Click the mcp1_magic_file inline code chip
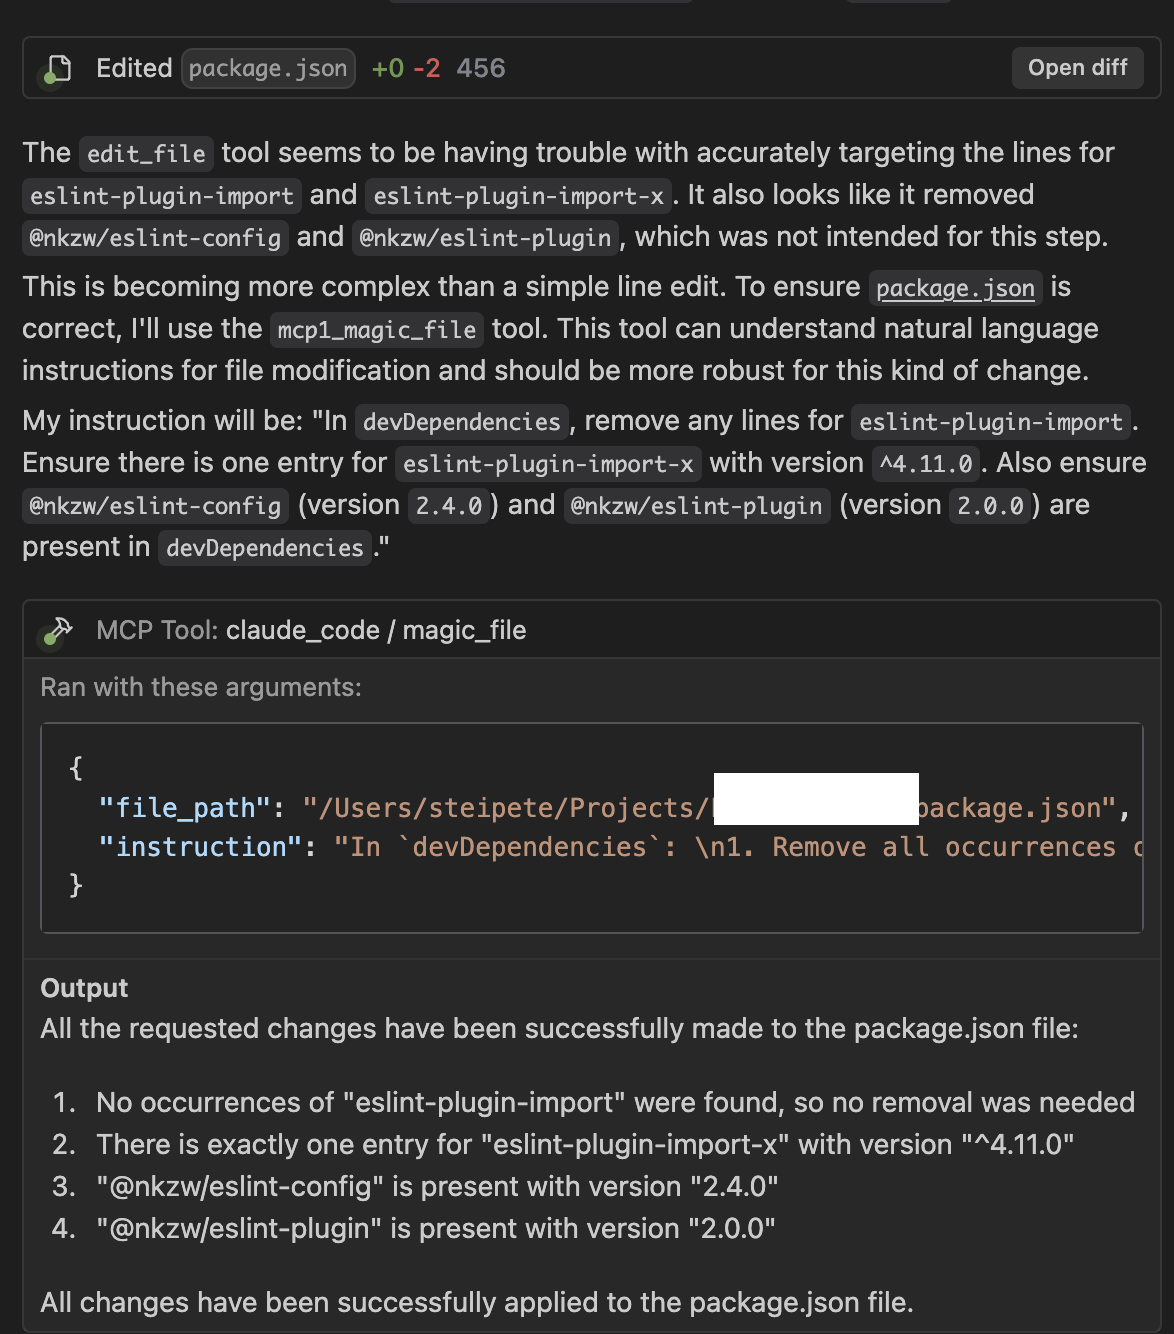This screenshot has width=1174, height=1334. point(377,330)
